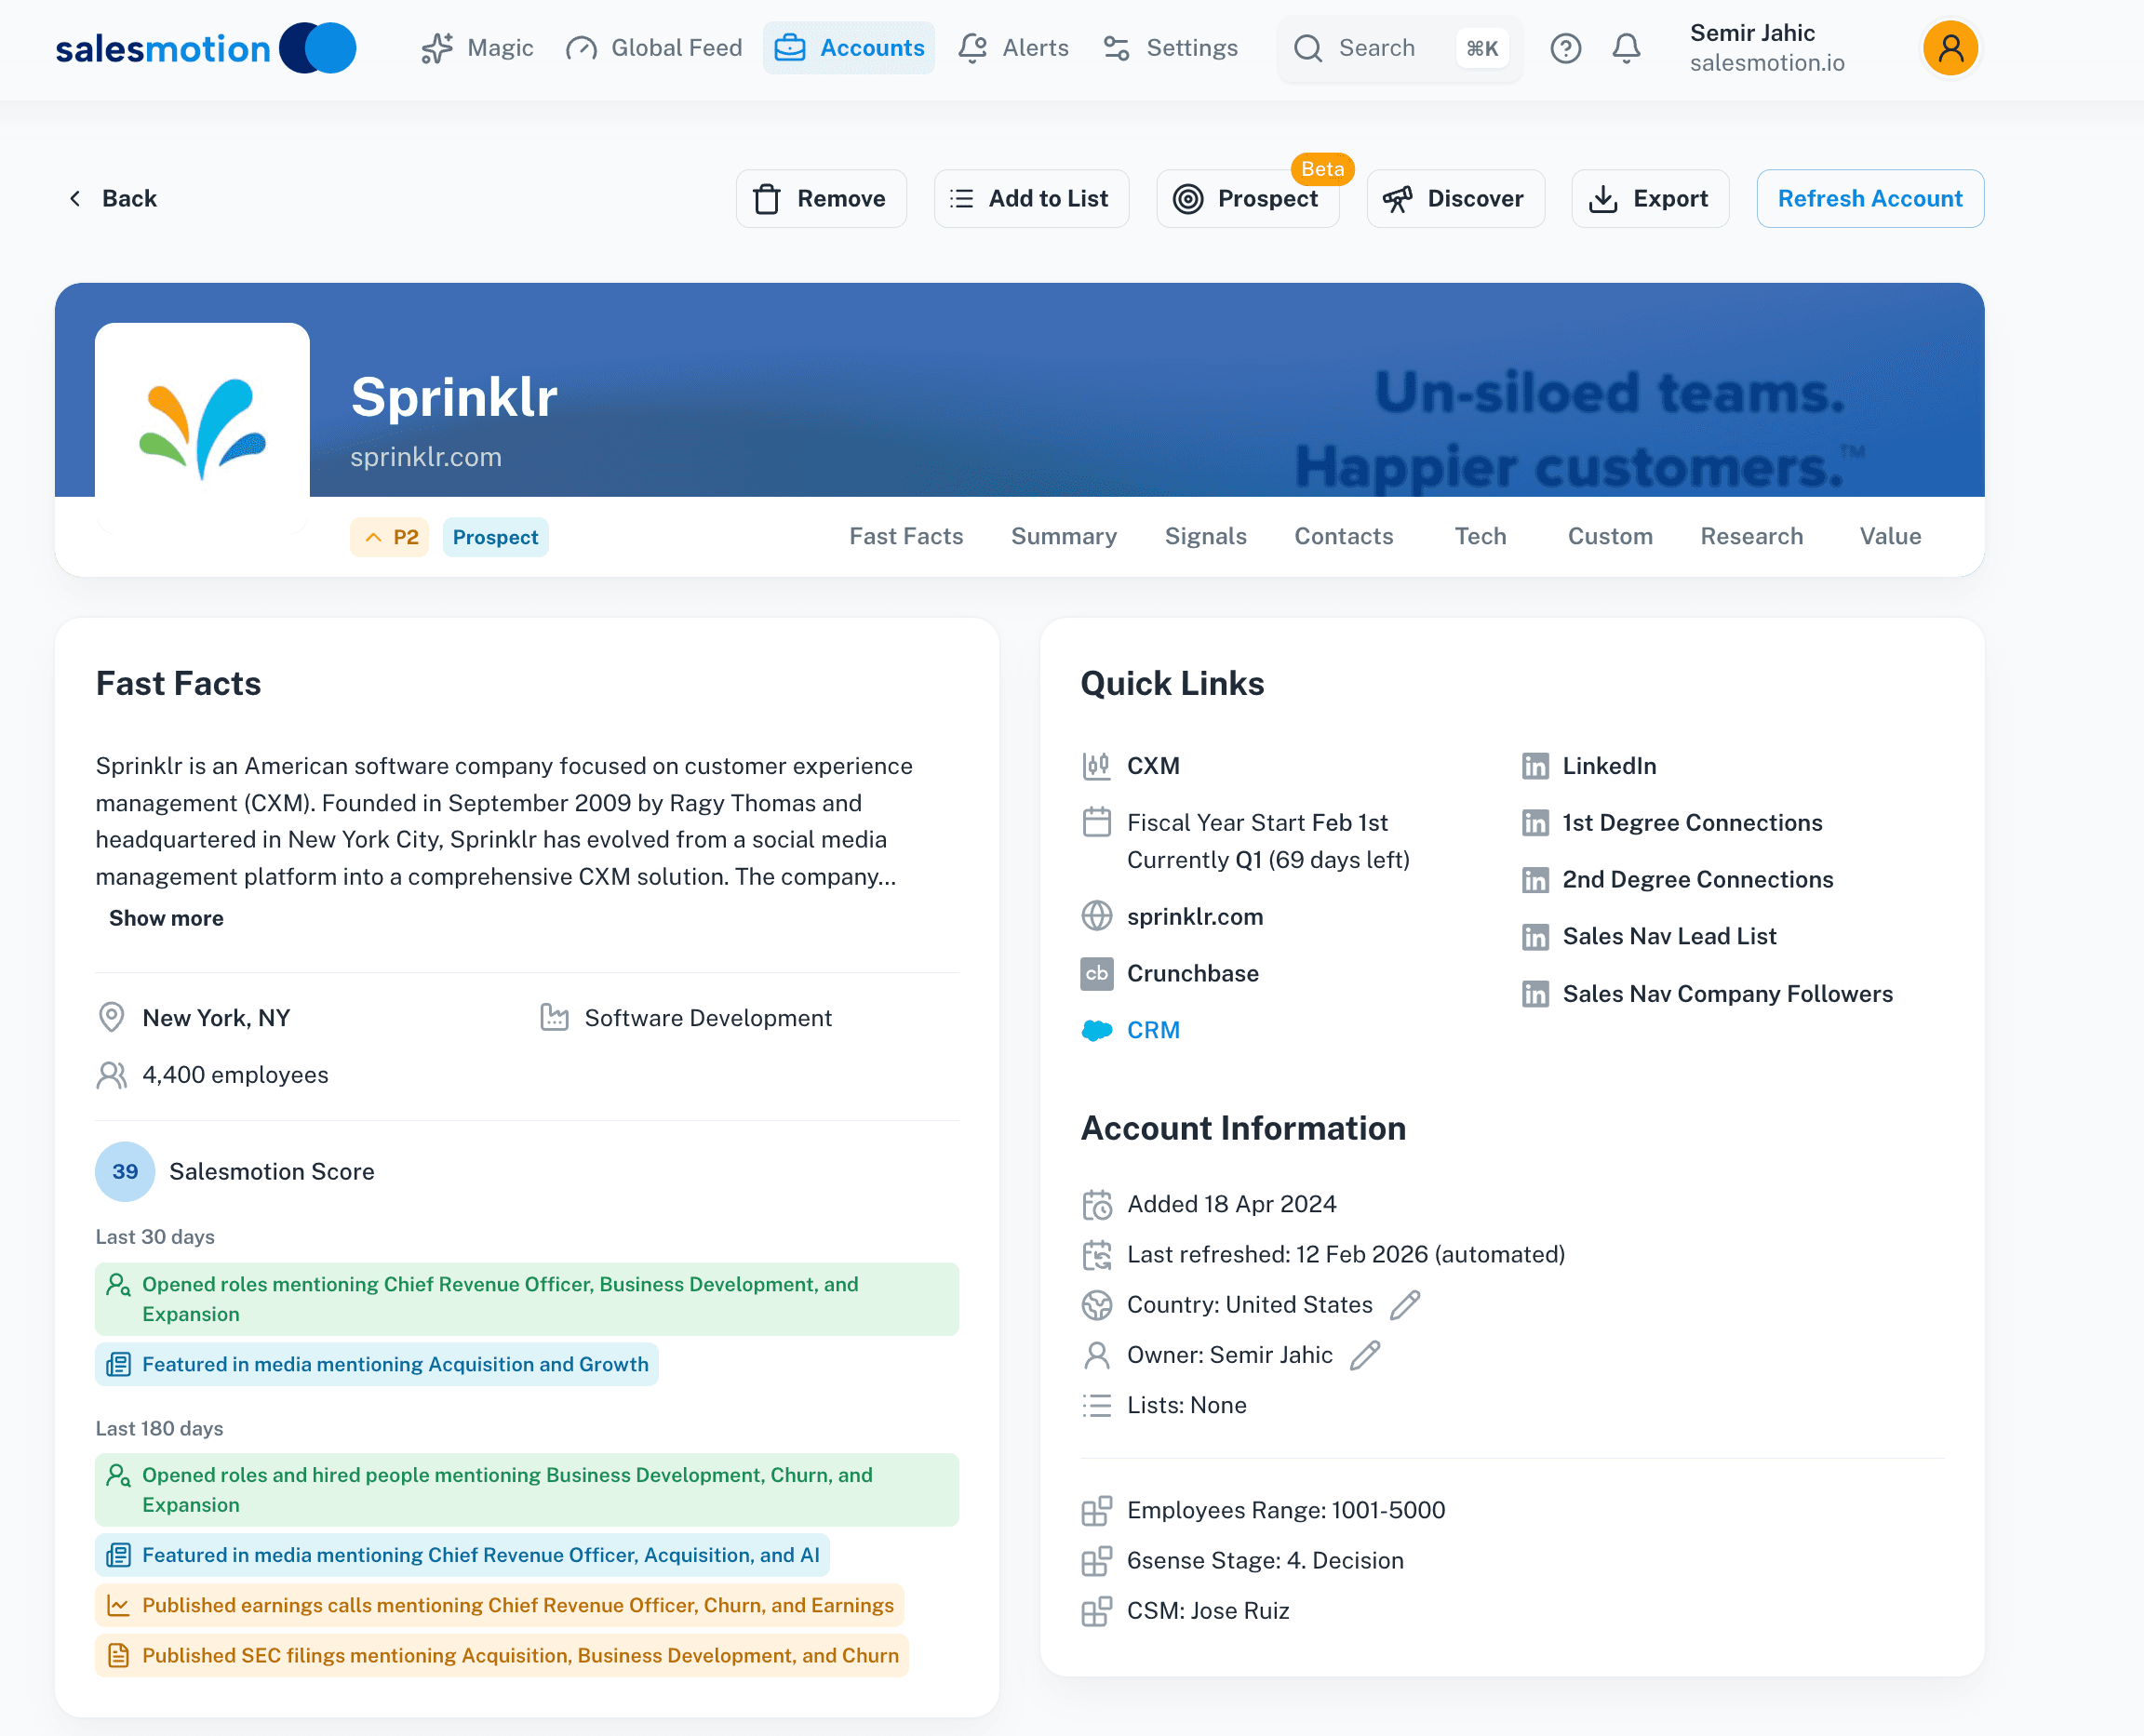
Task: Switch to the Custom tab
Action: tap(1610, 536)
